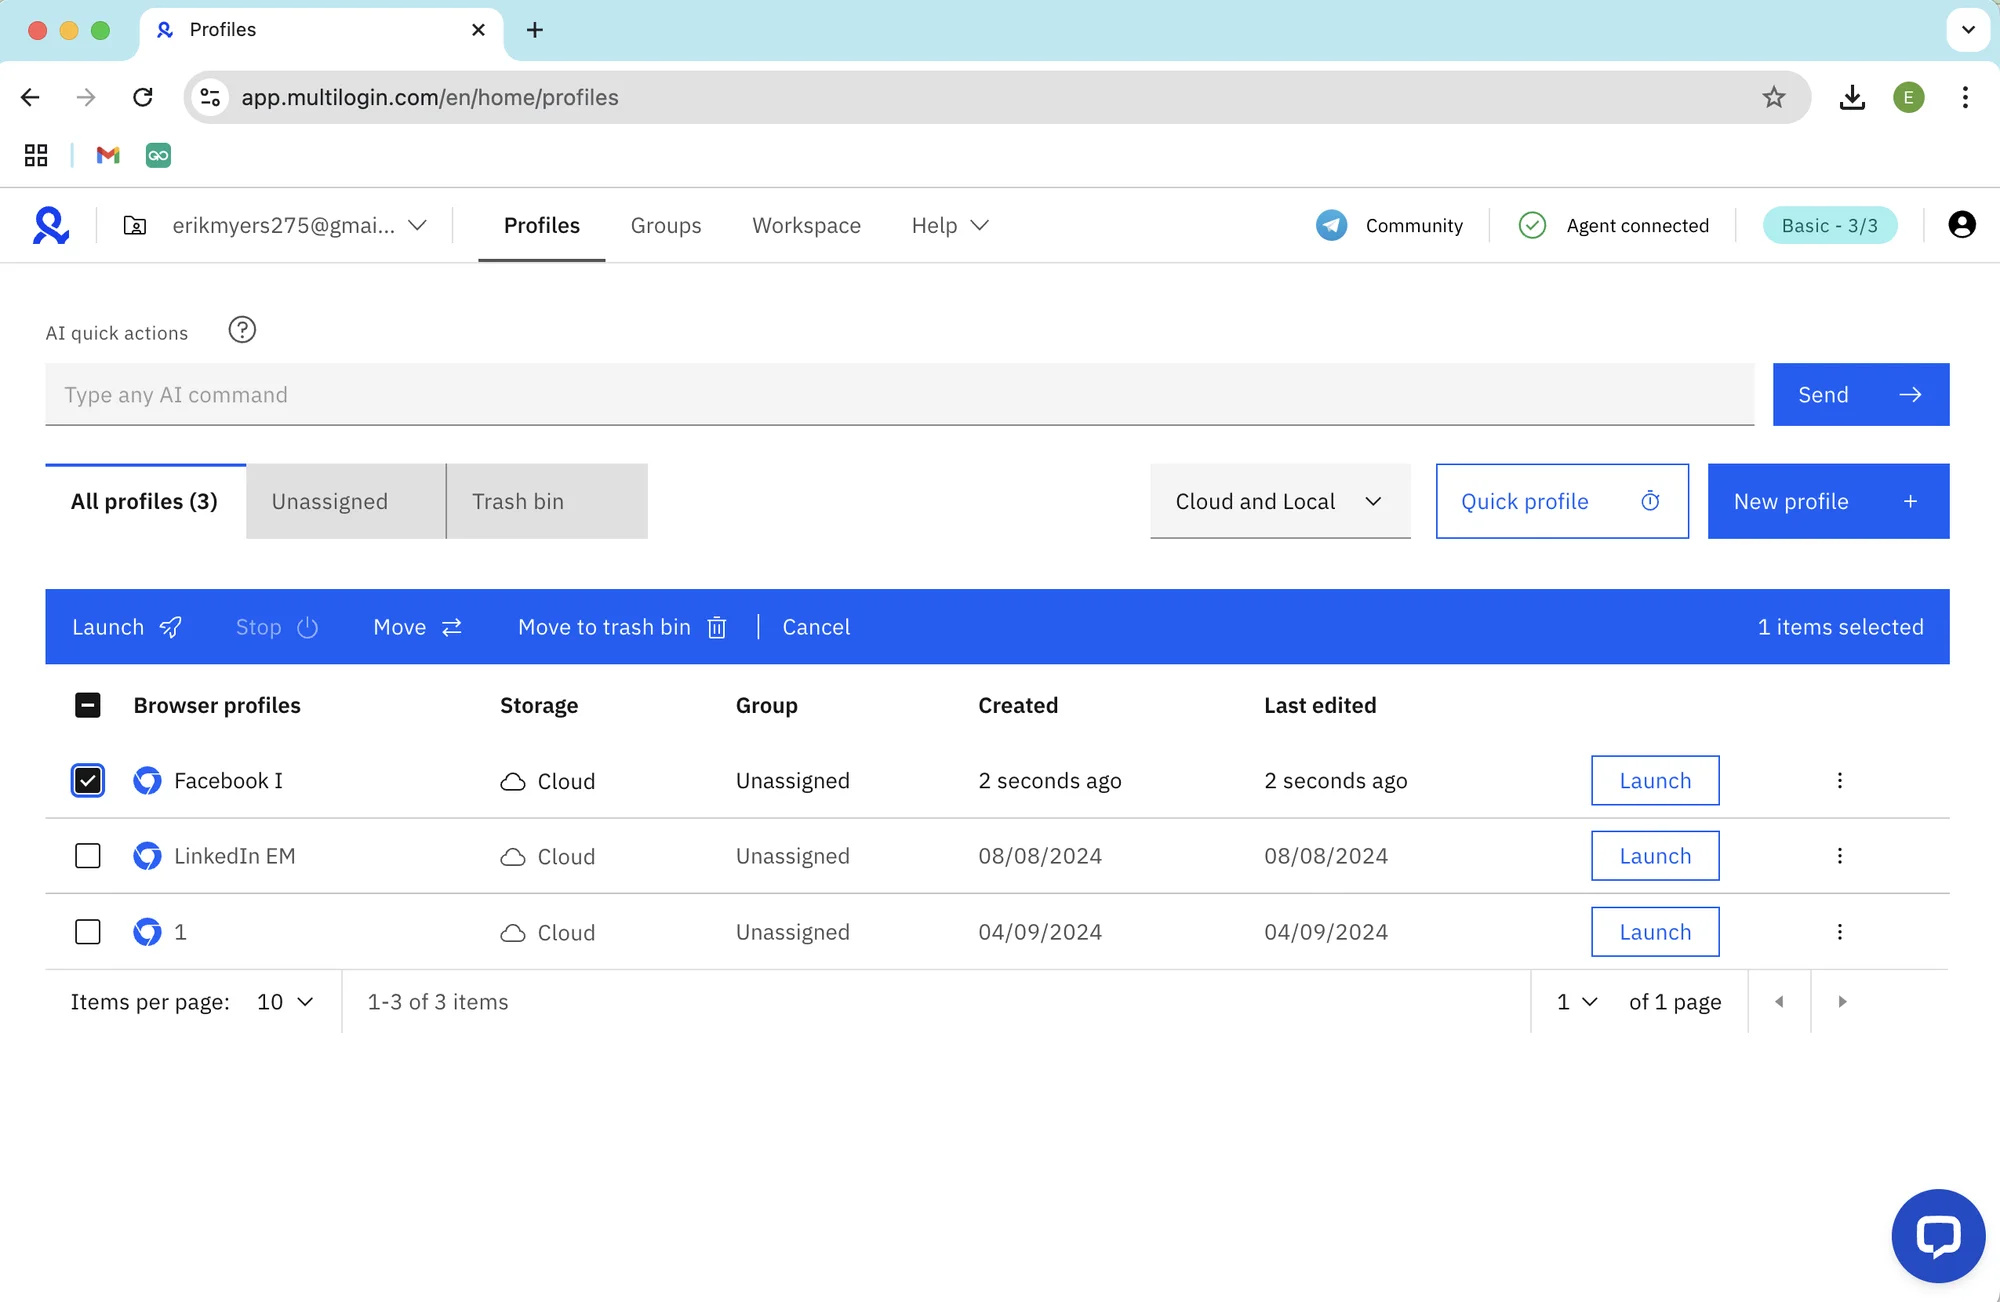Expand the Cloud and Local dropdown
The width and height of the screenshot is (2000, 1302).
tap(1279, 501)
